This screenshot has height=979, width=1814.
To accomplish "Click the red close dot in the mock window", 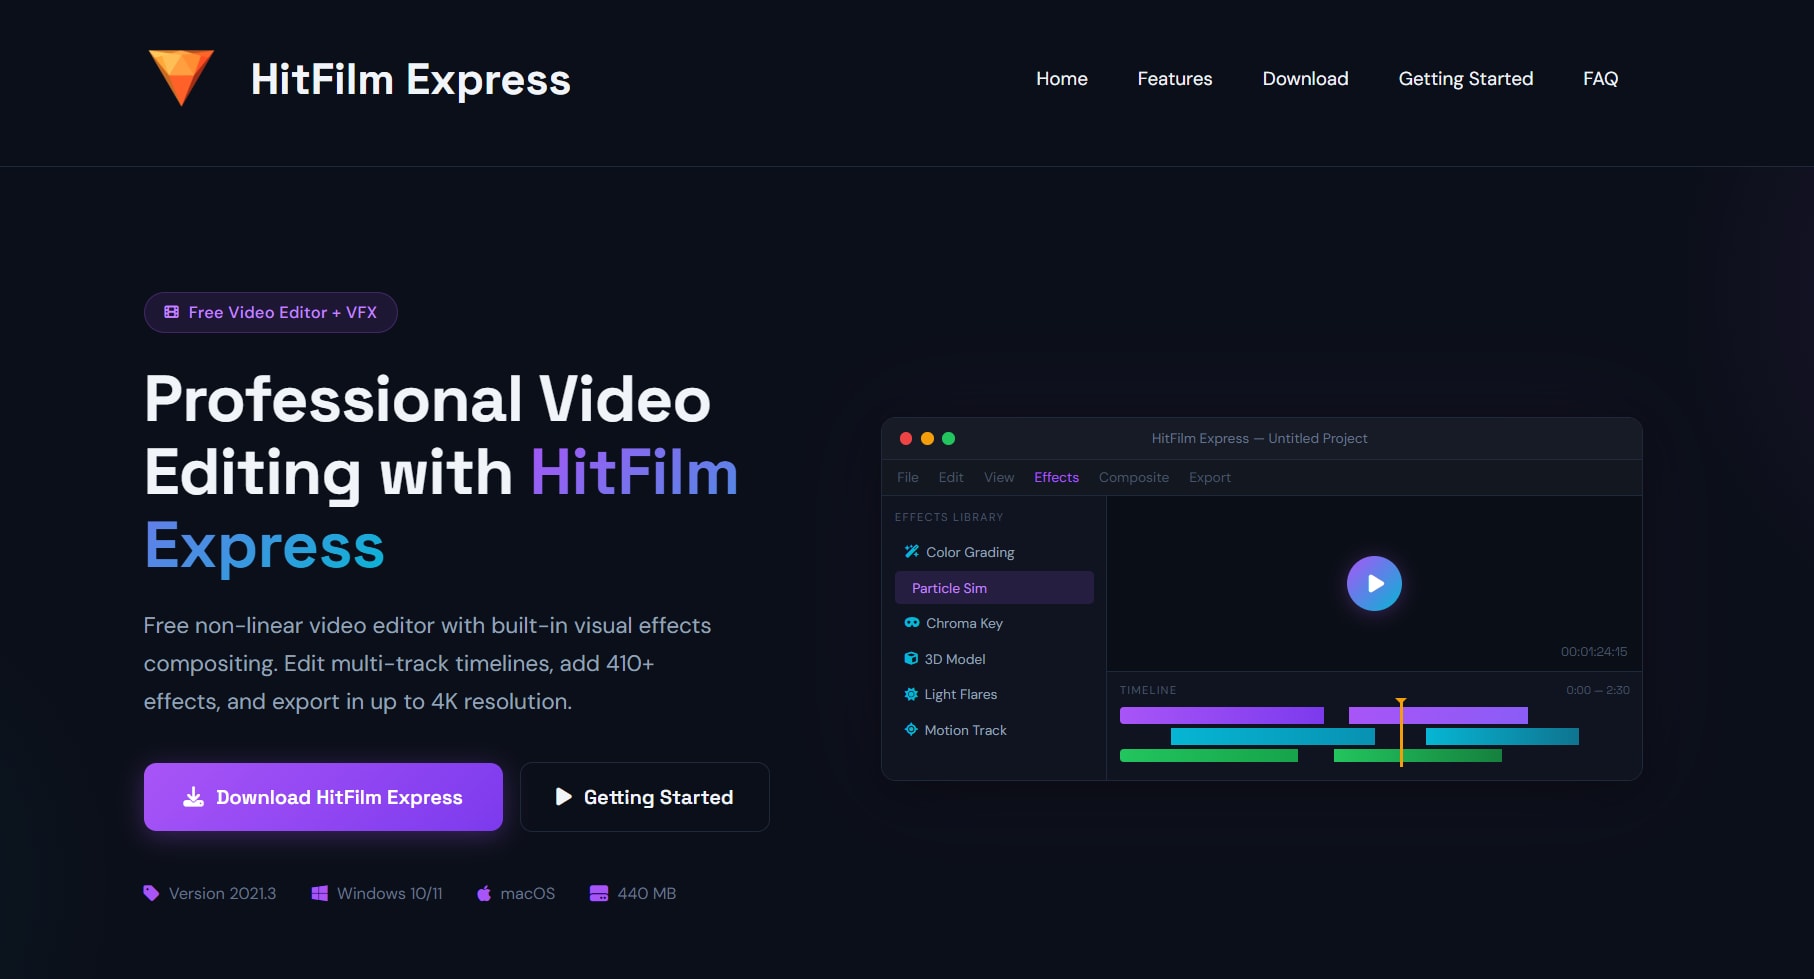I will pyautogui.click(x=906, y=438).
